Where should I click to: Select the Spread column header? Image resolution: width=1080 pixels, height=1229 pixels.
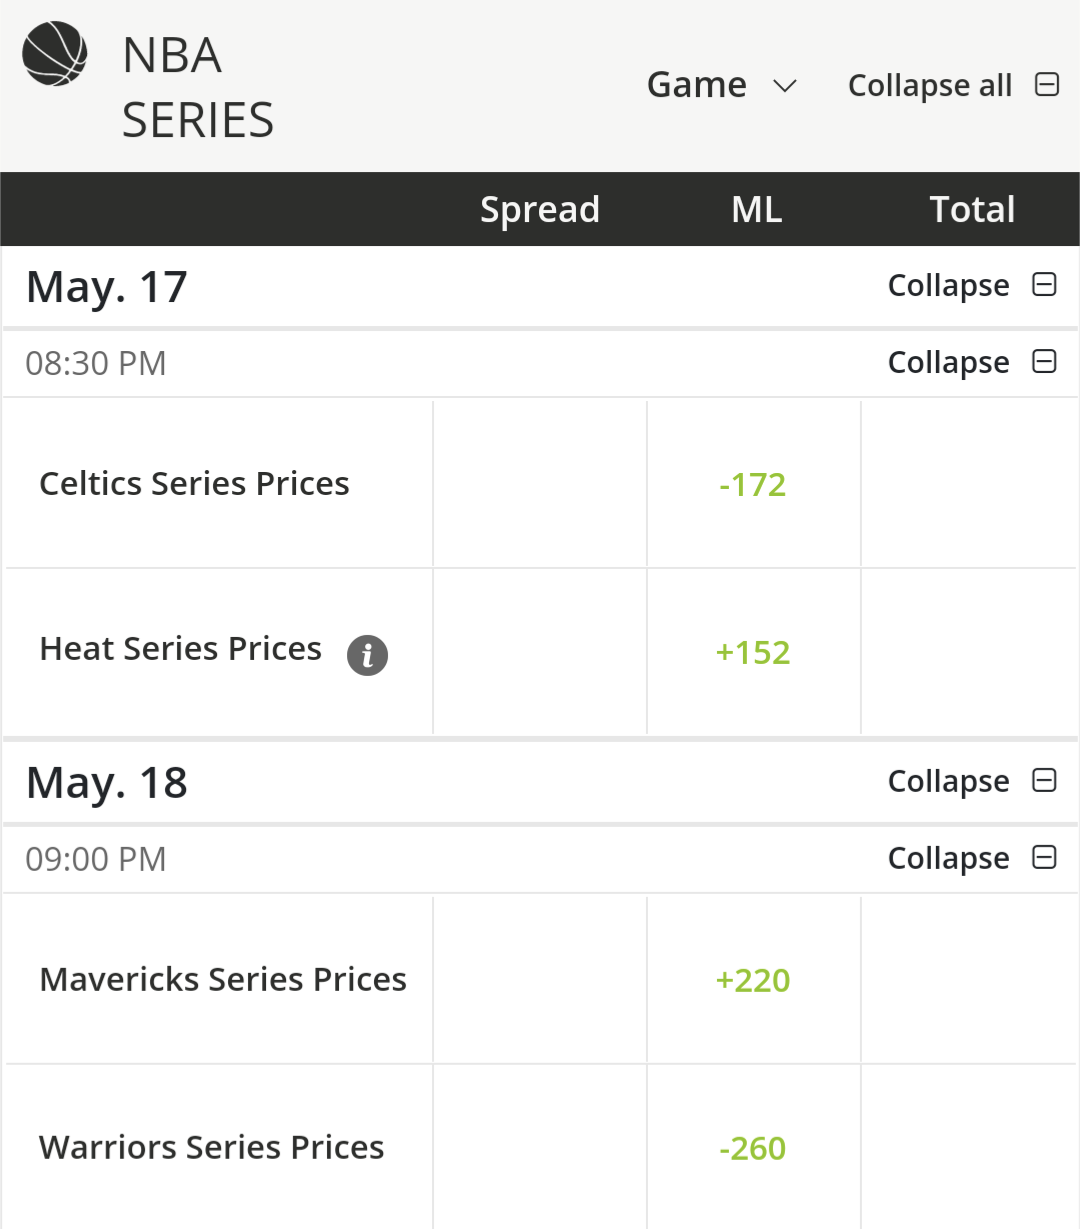[540, 210]
